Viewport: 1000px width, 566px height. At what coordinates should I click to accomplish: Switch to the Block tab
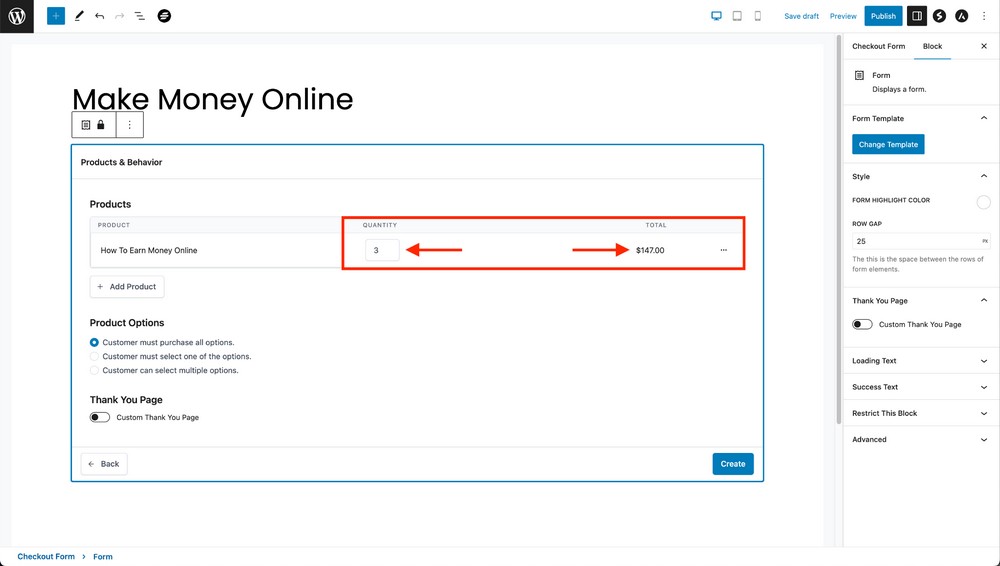click(x=932, y=46)
